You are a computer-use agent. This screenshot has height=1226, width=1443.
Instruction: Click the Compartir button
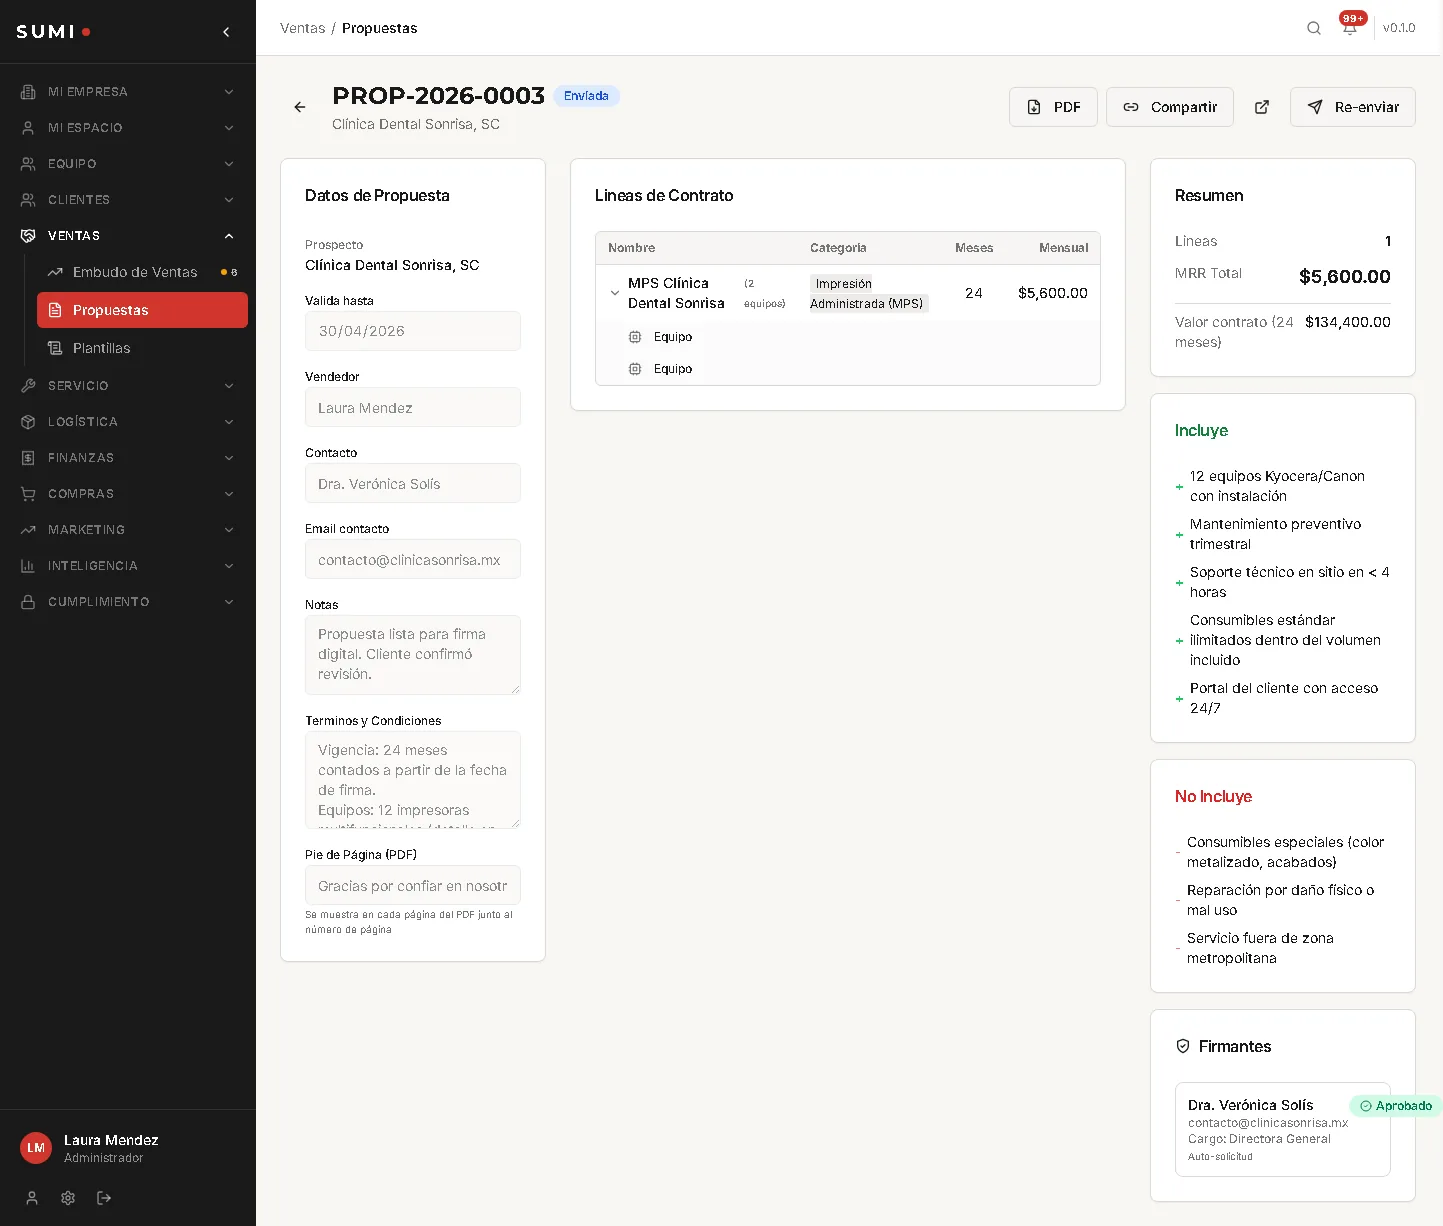[1169, 107]
